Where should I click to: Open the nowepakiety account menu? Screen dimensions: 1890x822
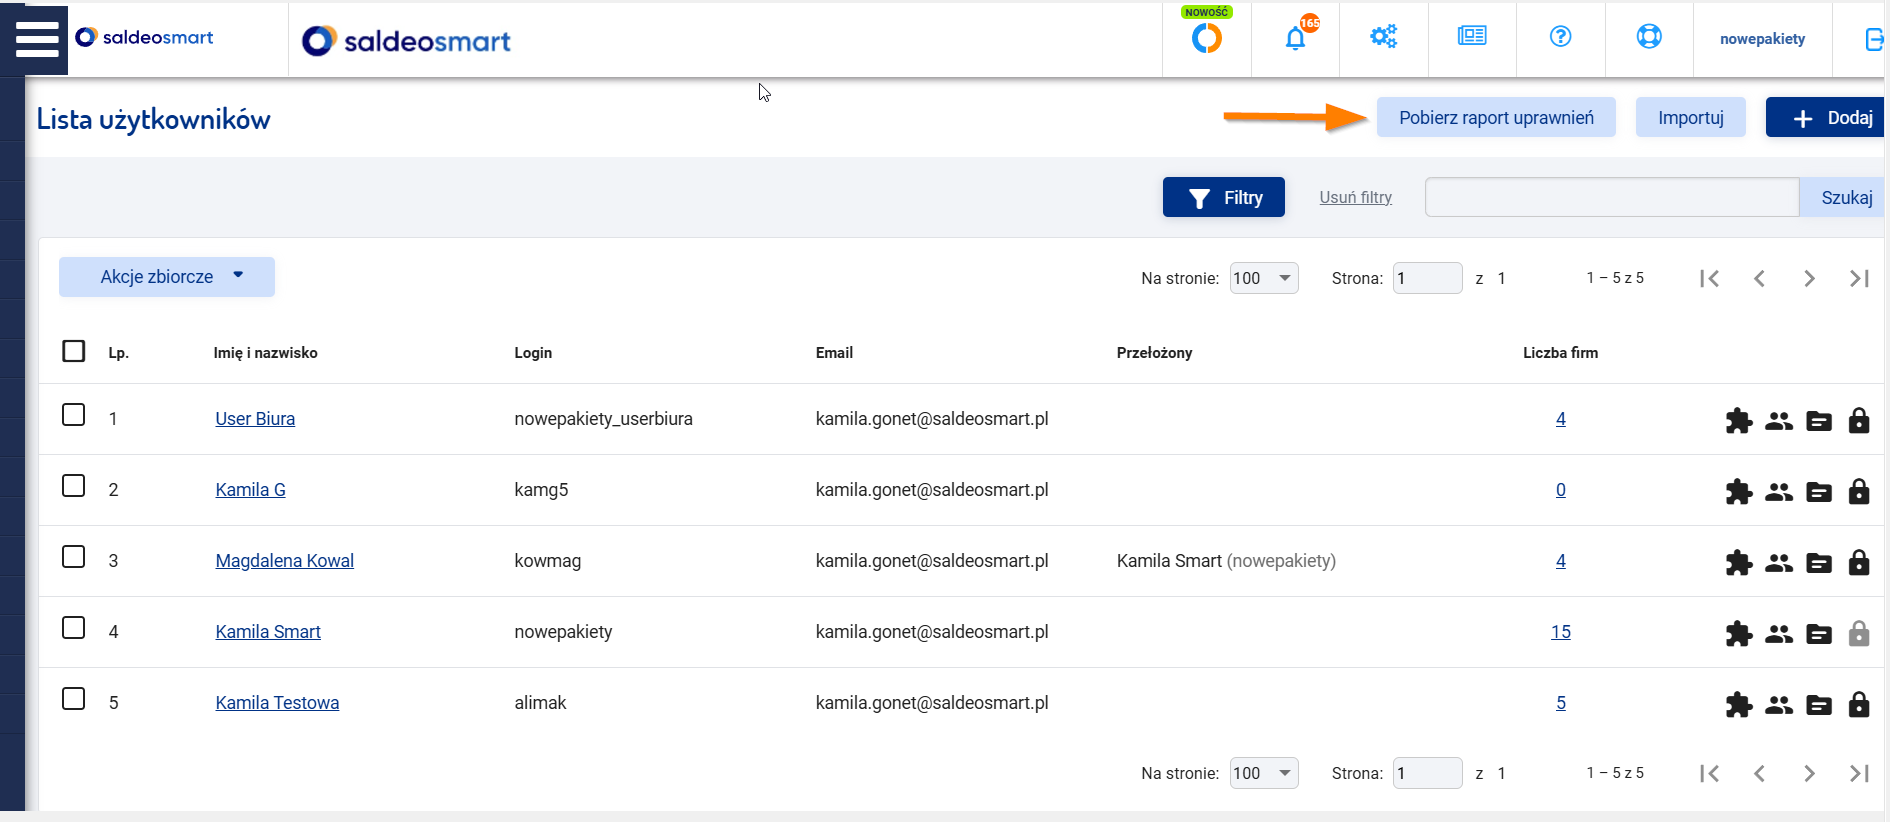tap(1762, 39)
